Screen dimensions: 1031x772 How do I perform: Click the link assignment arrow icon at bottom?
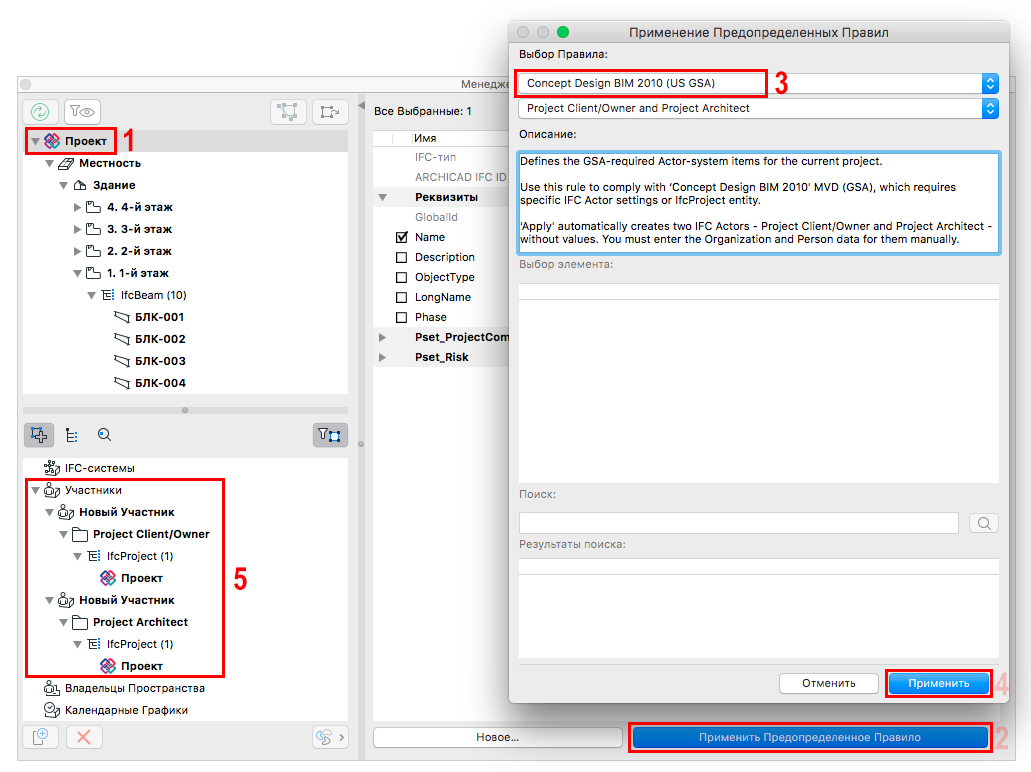click(x=329, y=737)
